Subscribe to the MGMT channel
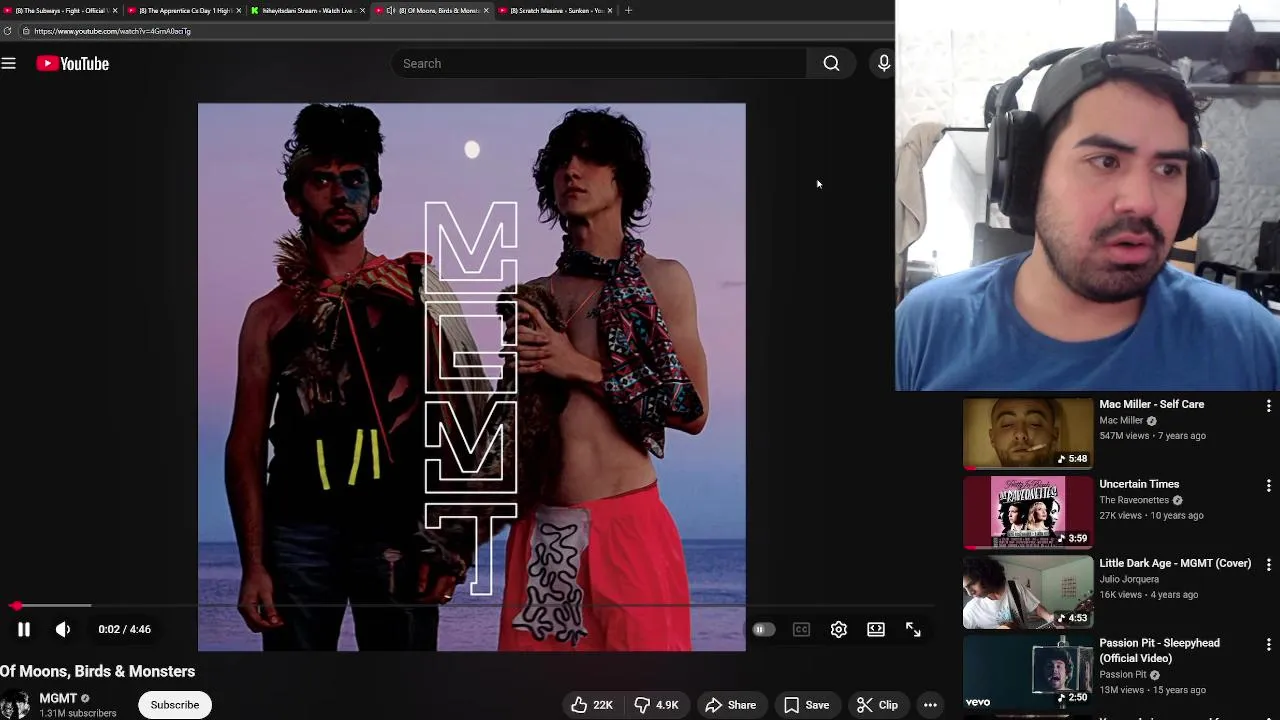1280x720 pixels. 175,705
